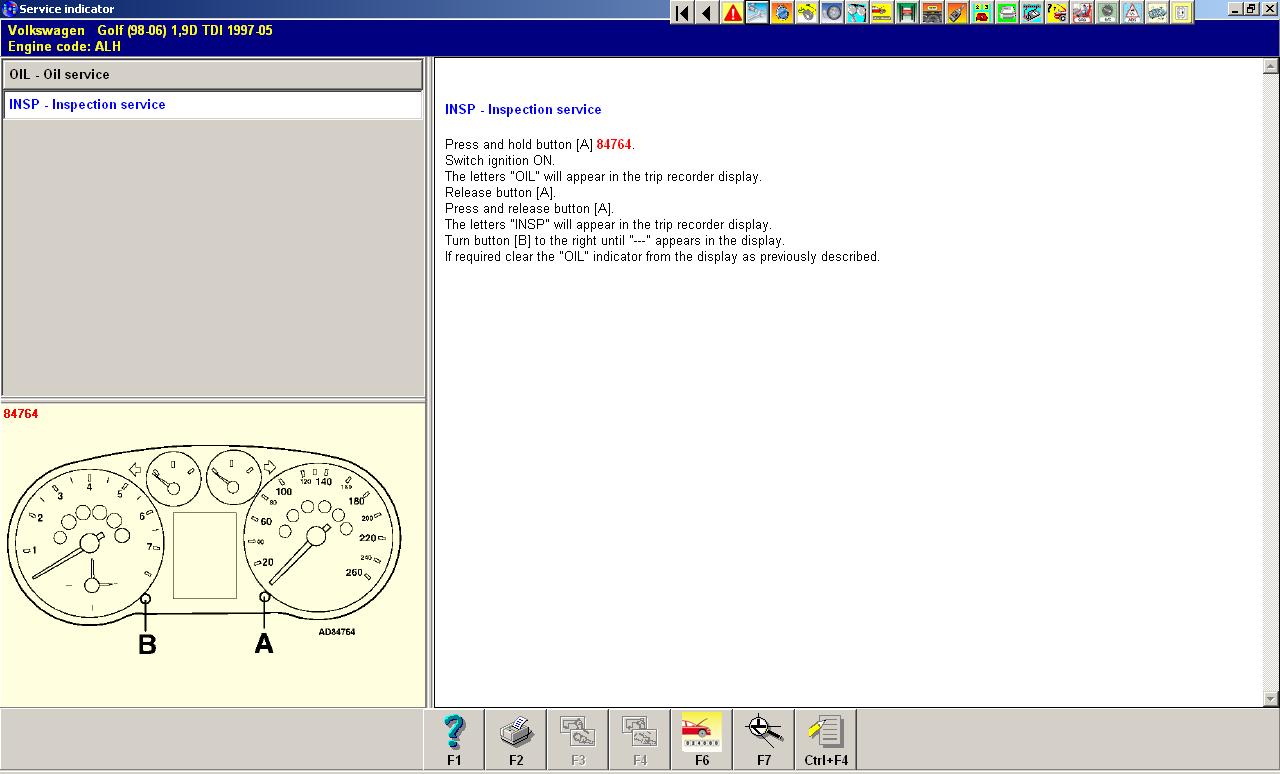Screen dimensions: 1280x774
Task: Open the pale yellow page toolbar icon
Action: pyautogui.click(x=1182, y=13)
